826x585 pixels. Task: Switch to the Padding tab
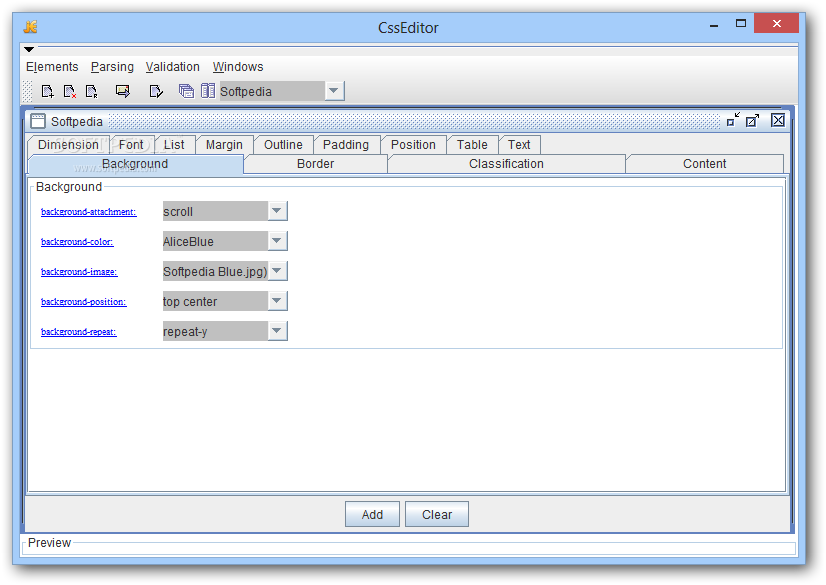point(346,144)
